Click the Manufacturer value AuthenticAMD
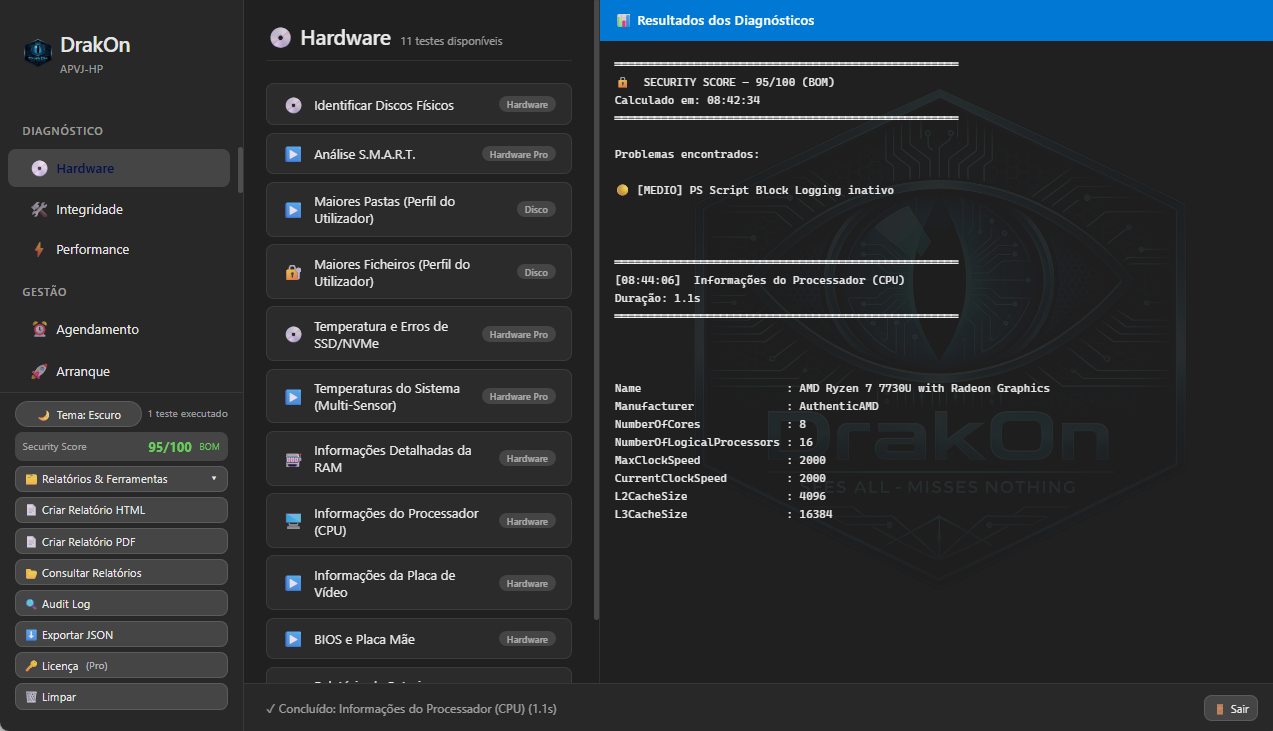 tap(839, 406)
